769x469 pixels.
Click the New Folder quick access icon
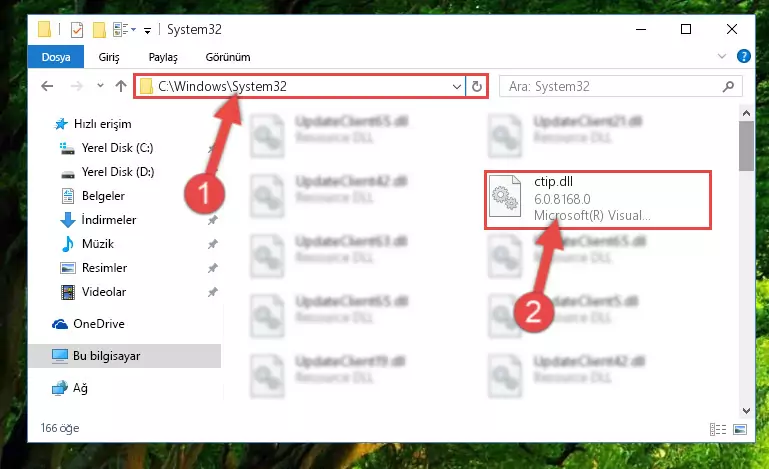[100, 30]
